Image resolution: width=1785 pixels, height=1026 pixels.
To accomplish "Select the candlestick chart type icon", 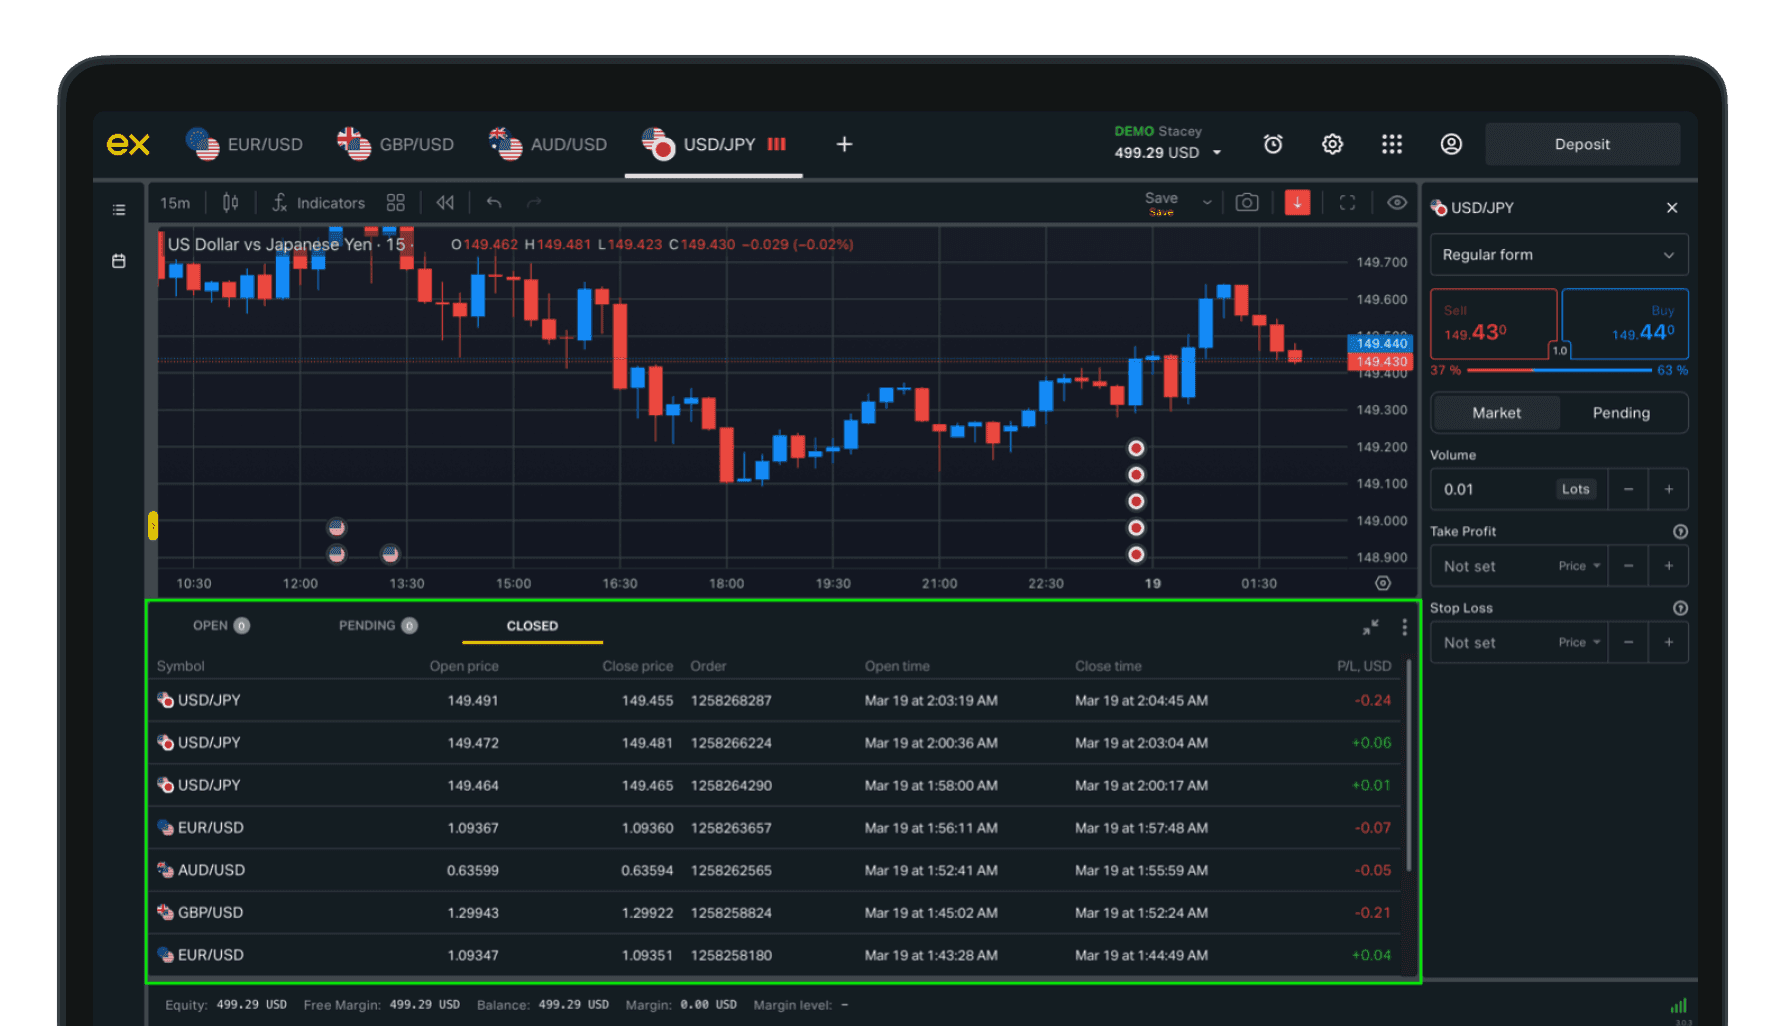I will coord(229,202).
